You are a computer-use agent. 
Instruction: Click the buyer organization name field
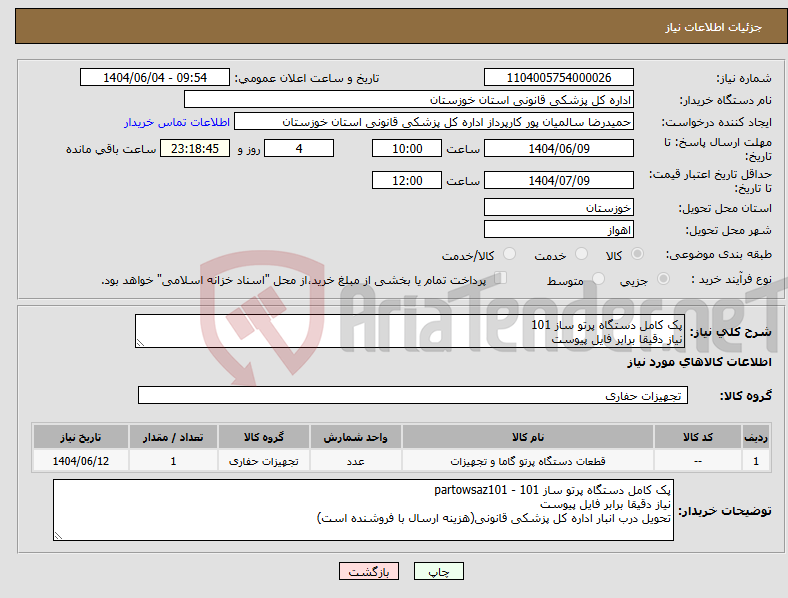coord(409,99)
